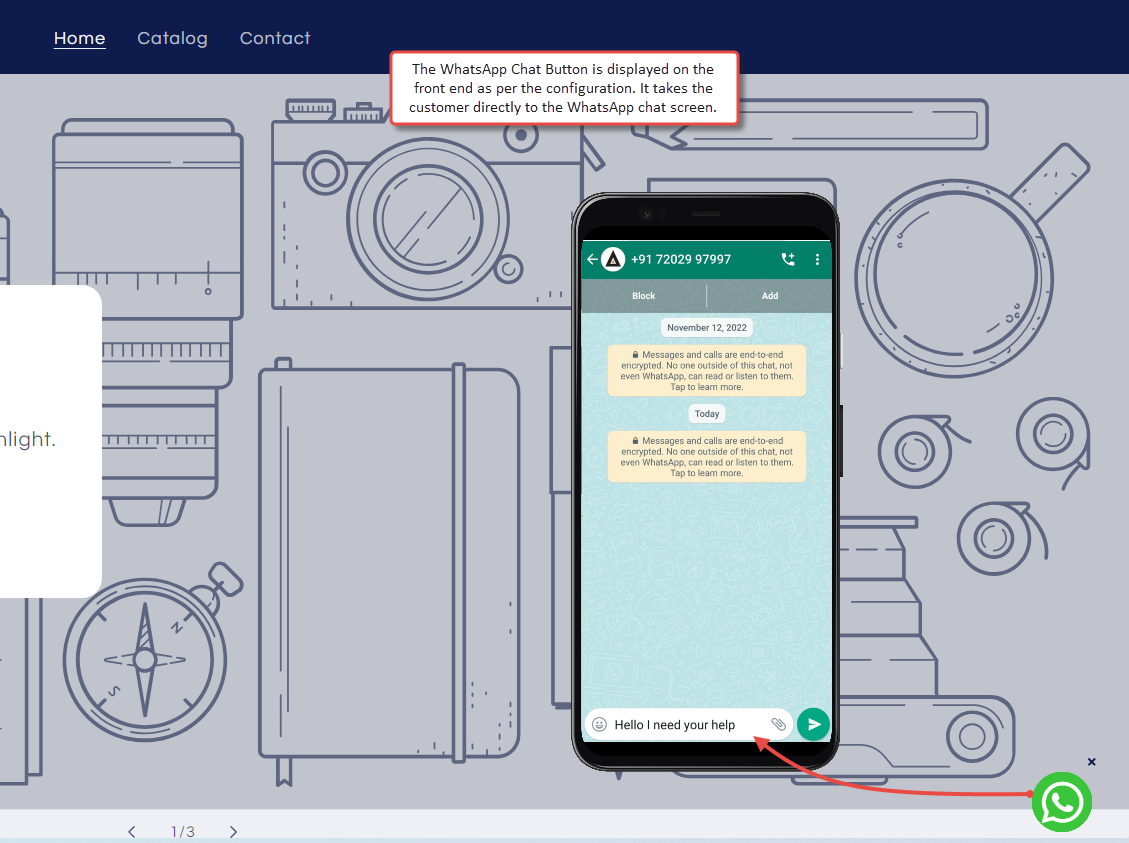
Task: Click the encryption notice under November 12, 2022
Action: (x=707, y=371)
